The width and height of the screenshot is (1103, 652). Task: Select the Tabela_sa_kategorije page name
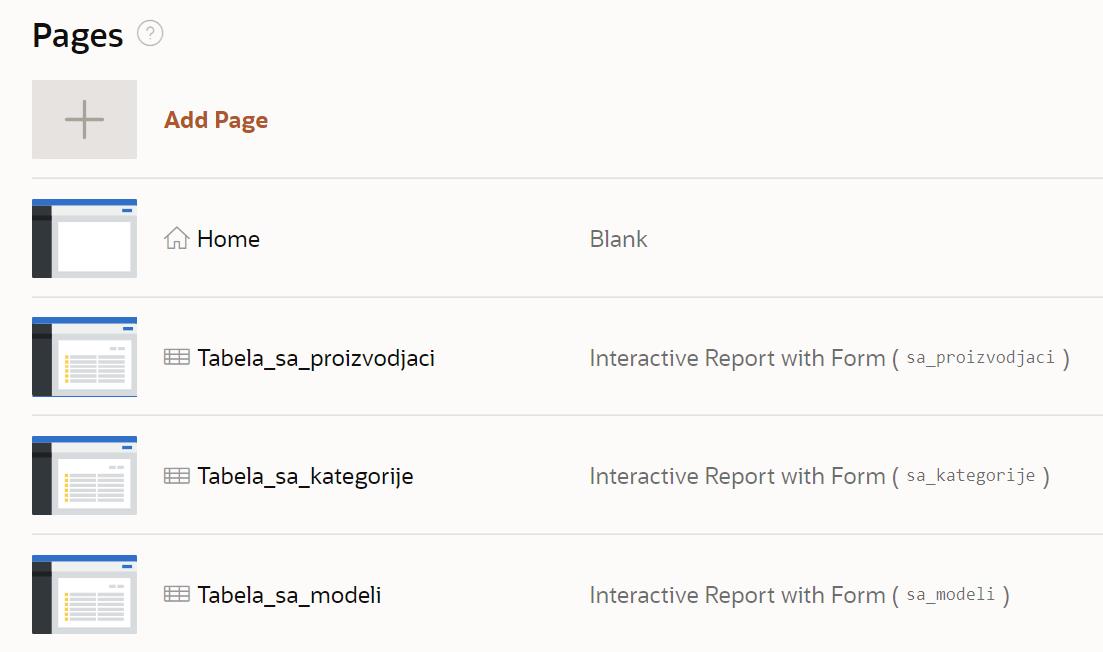click(305, 476)
